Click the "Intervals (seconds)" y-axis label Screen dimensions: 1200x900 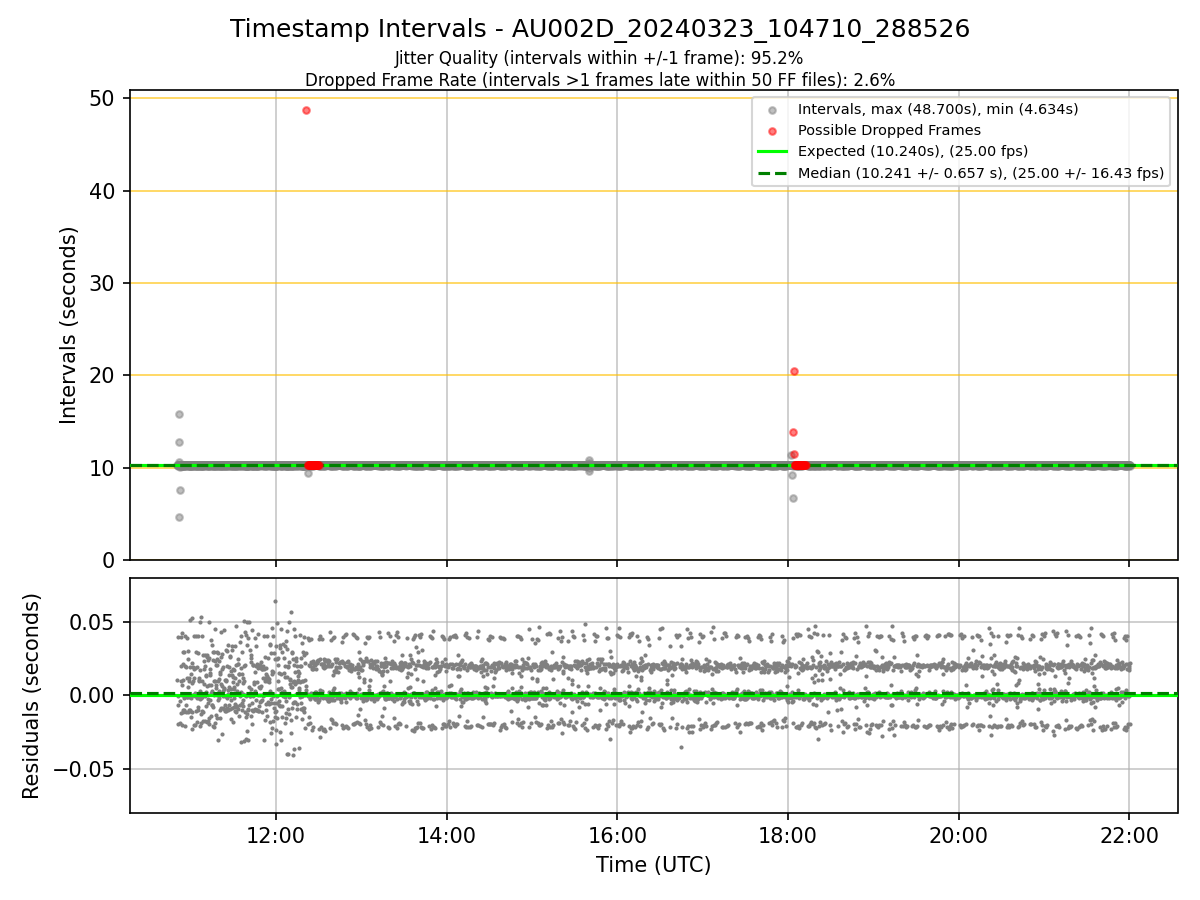[68, 325]
